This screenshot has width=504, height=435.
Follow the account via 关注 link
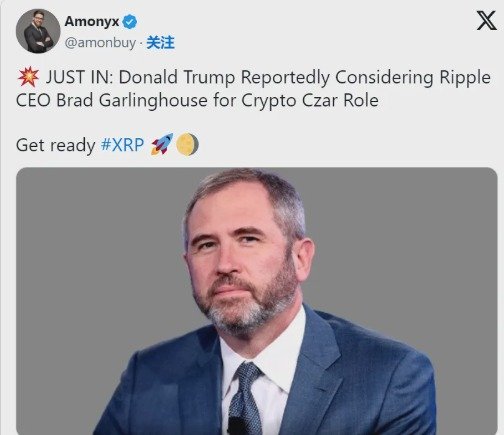click(x=160, y=43)
